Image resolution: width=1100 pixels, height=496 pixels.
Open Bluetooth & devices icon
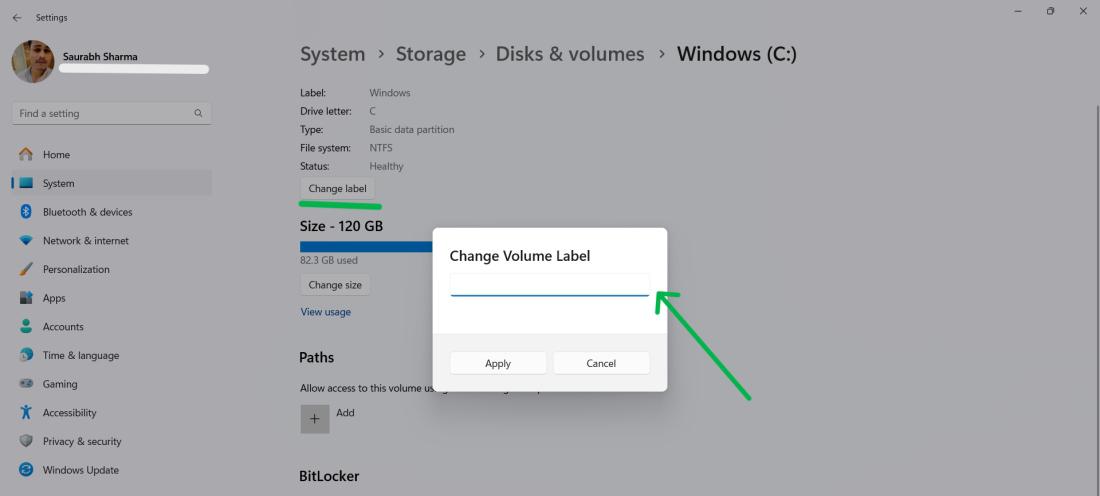tap(27, 212)
